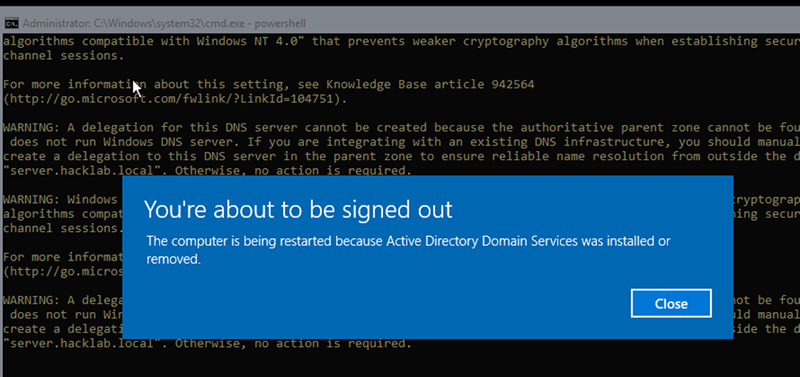This screenshot has width=800, height=377.
Task: Click the first "WARNING: A delegation for this DNS" line
Action: 402,128
